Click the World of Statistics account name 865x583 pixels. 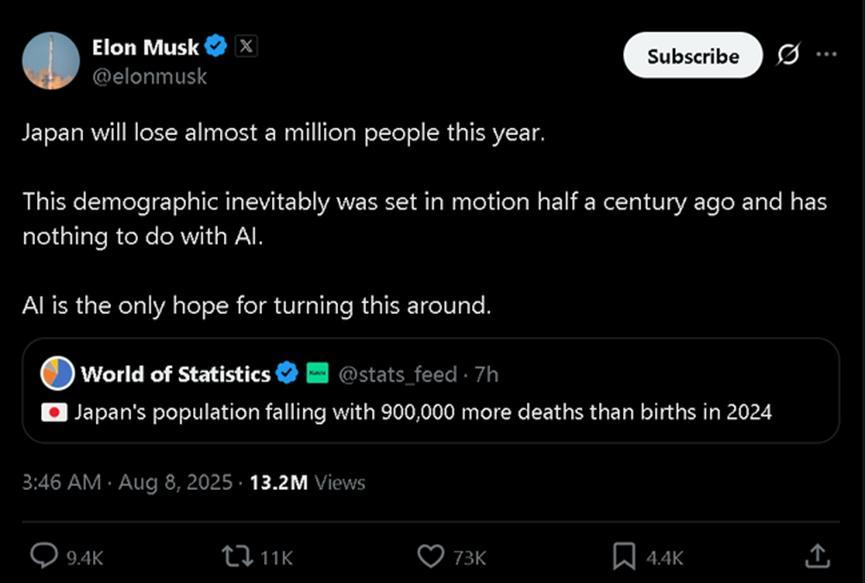[175, 374]
